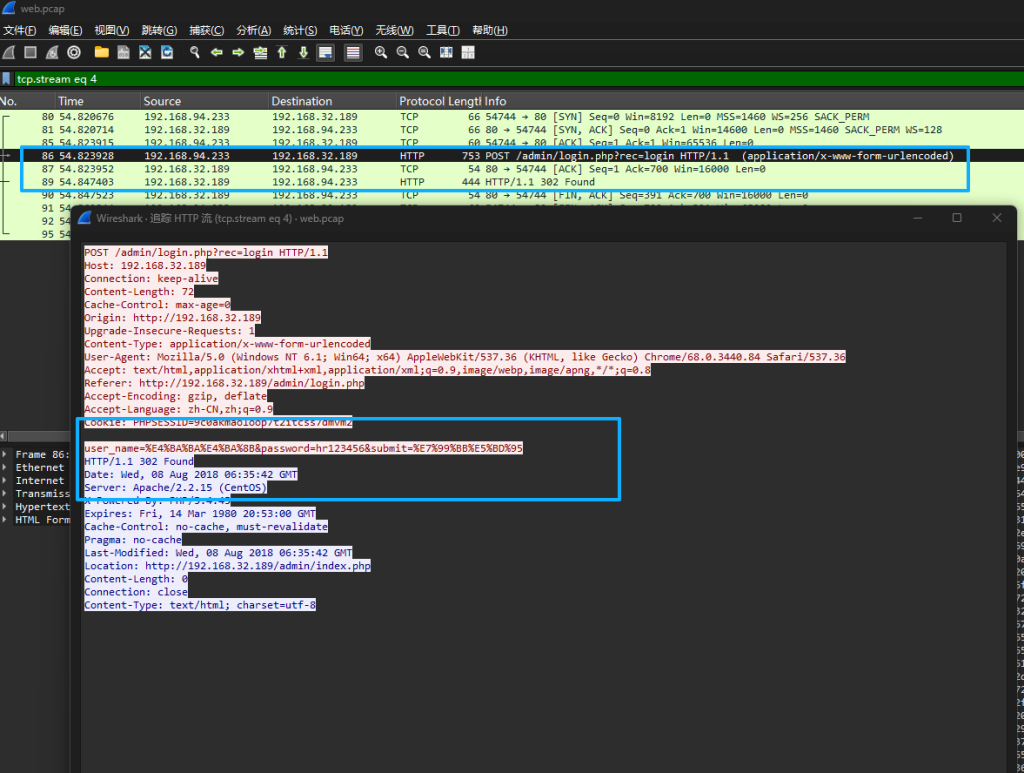
Task: Click the find packet magnifier icon
Action: (x=195, y=52)
